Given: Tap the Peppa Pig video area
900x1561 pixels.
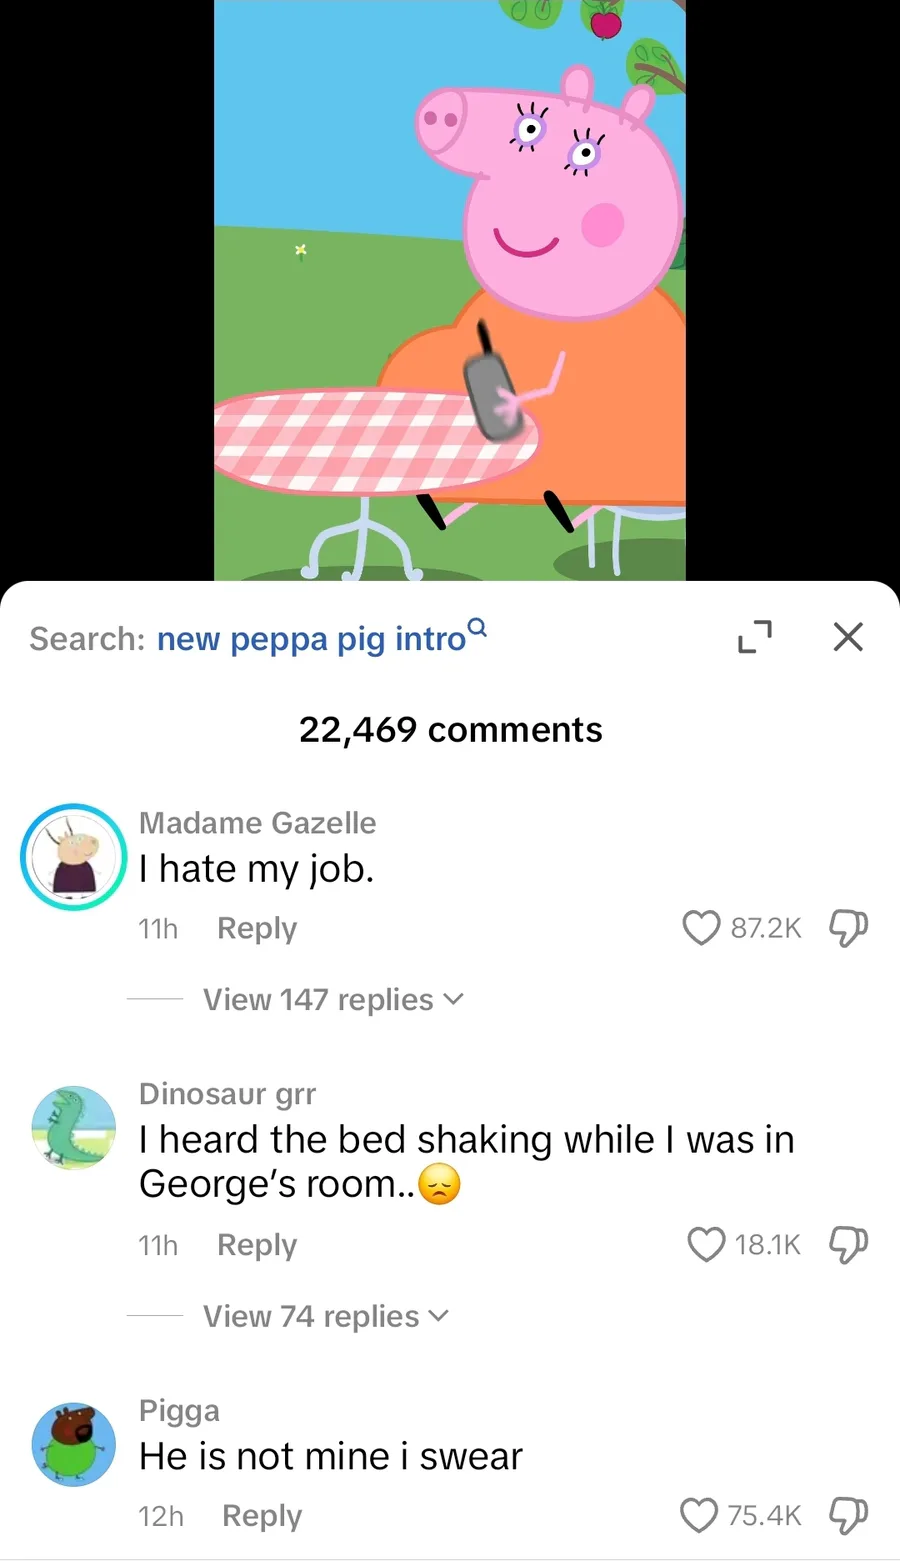Looking at the screenshot, I should click(450, 290).
